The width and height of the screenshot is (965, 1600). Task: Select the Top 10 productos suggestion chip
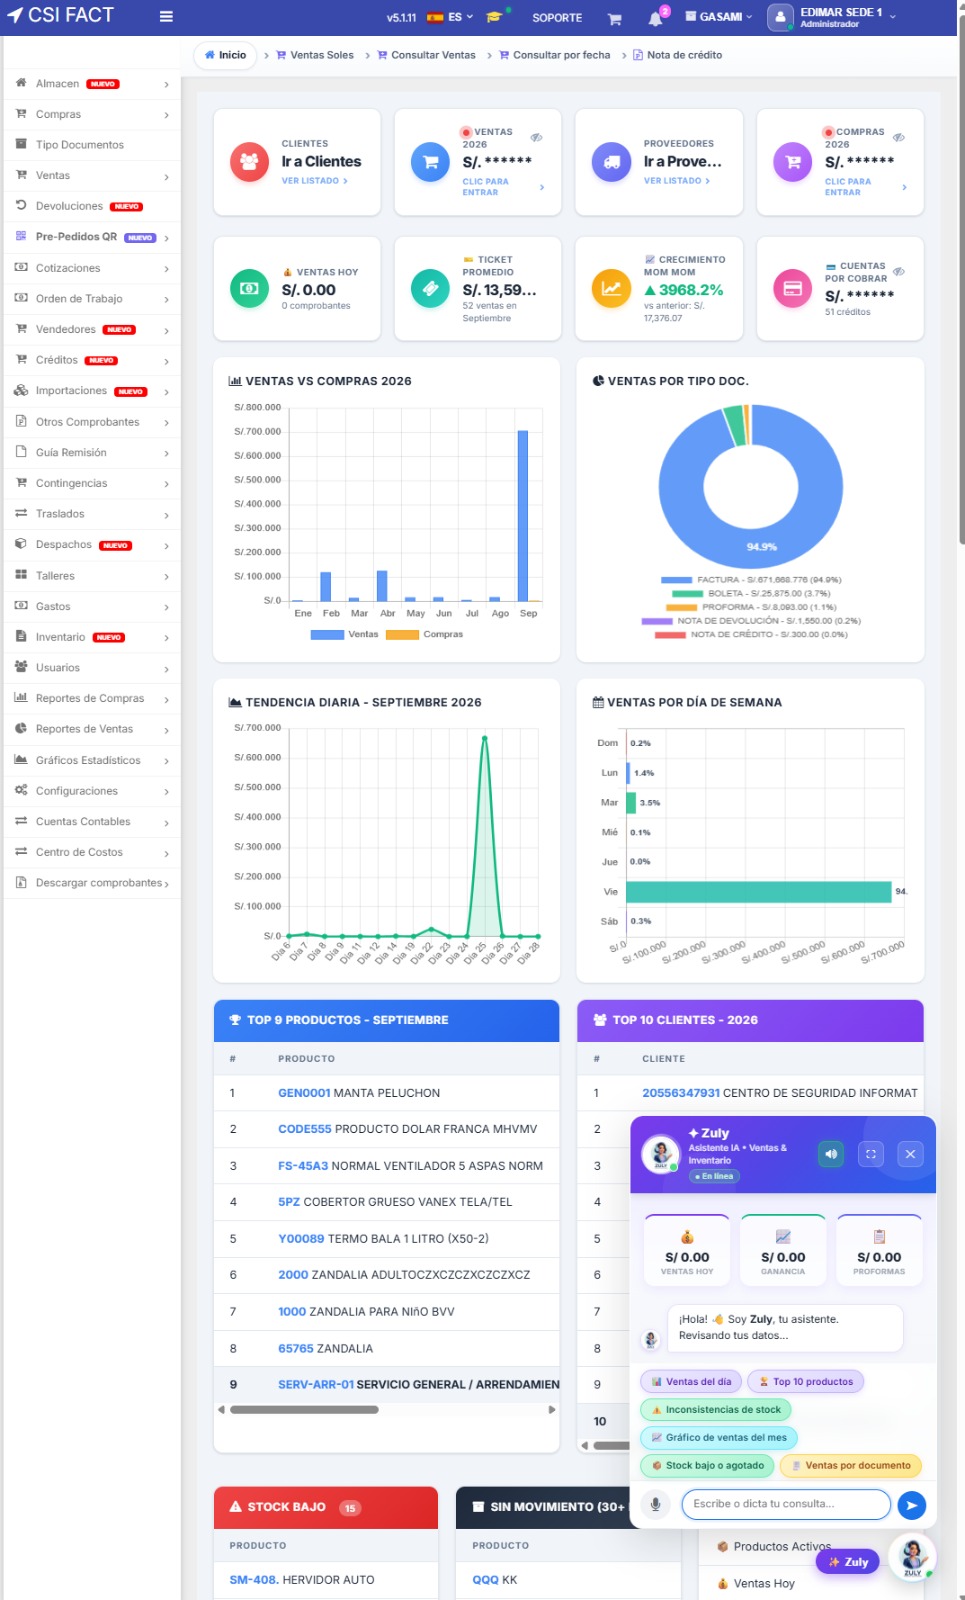[805, 1382]
